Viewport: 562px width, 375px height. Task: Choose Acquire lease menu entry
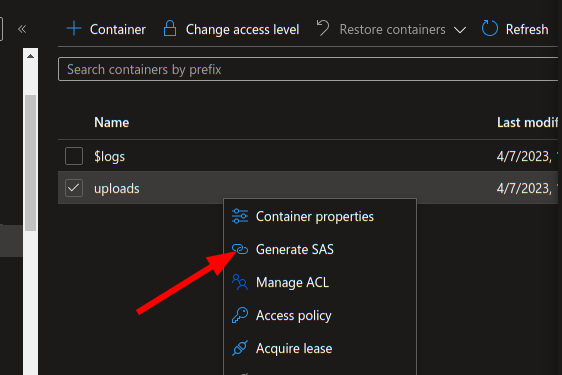[320, 348]
